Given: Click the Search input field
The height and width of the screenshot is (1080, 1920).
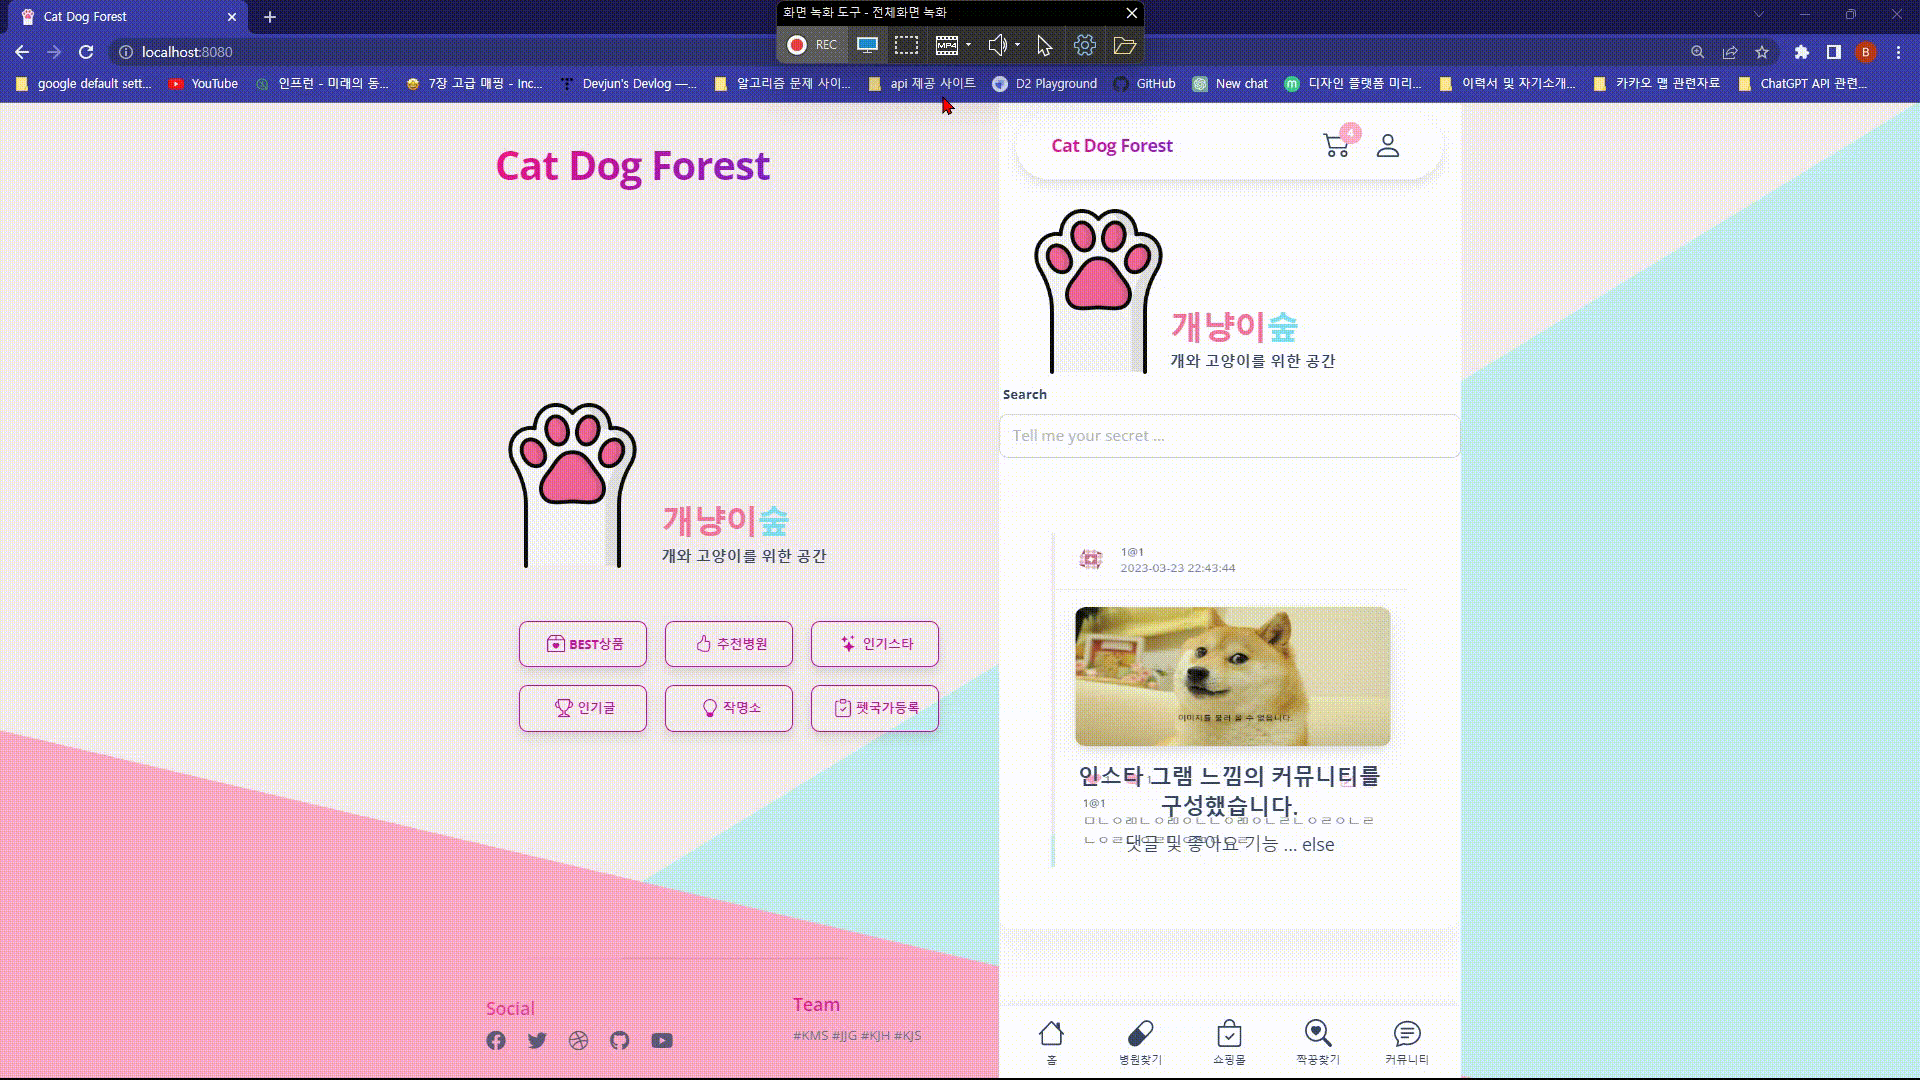Looking at the screenshot, I should pos(1229,436).
